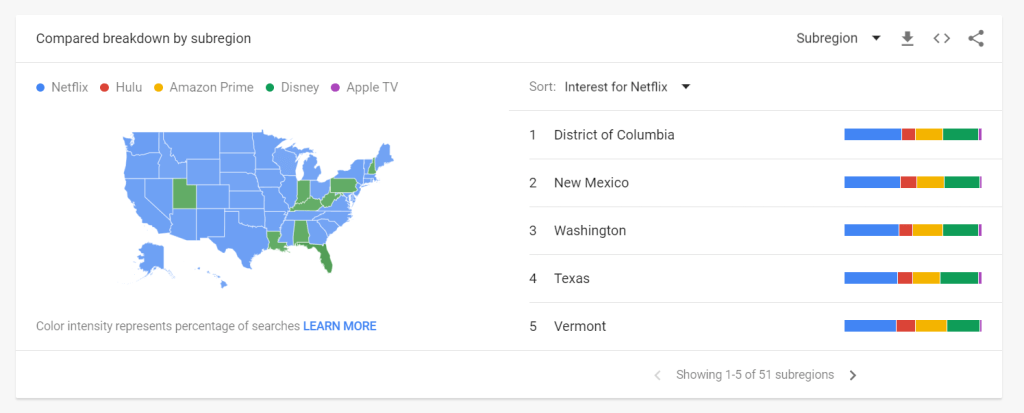The image size is (1024, 413).
Task: Click the previous page arrow
Action: coord(657,375)
